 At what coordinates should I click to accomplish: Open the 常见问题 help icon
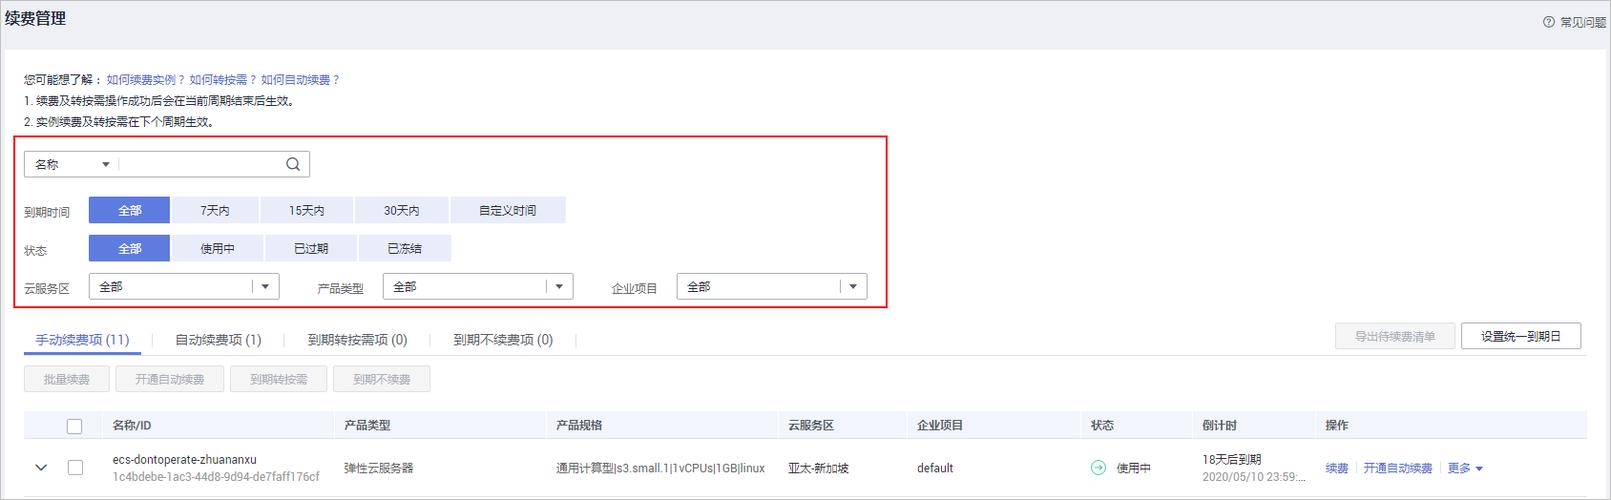(x=1549, y=22)
